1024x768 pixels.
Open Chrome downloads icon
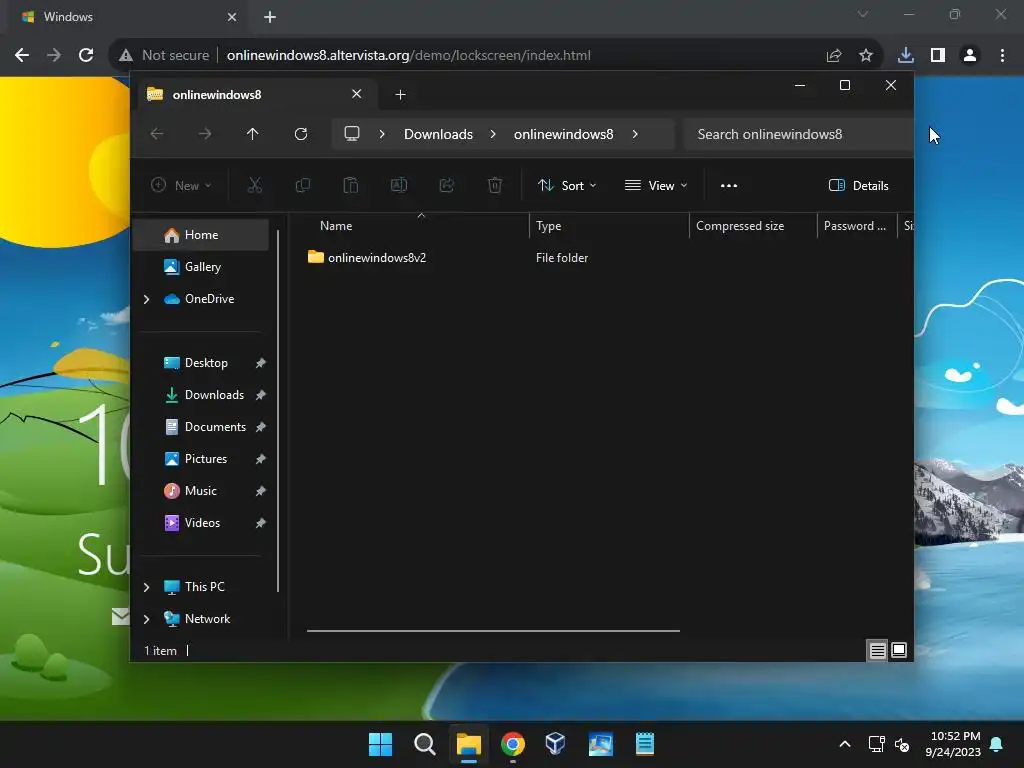tap(906, 56)
